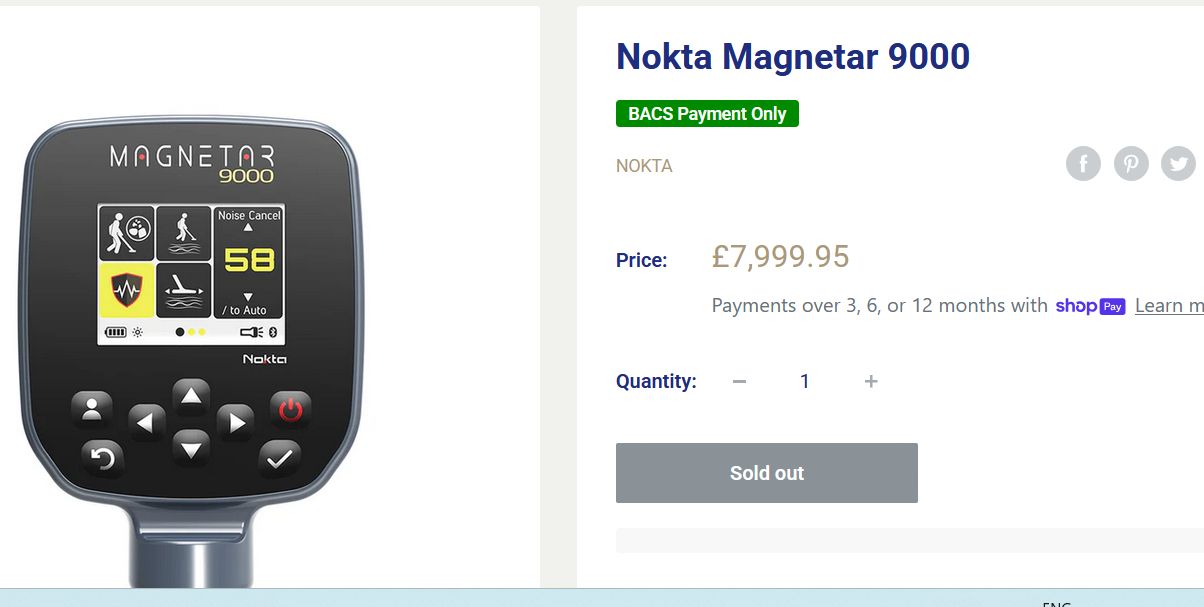Screen dimensions: 1204x607
Task: Share product on Twitter
Action: pyautogui.click(x=1178, y=163)
